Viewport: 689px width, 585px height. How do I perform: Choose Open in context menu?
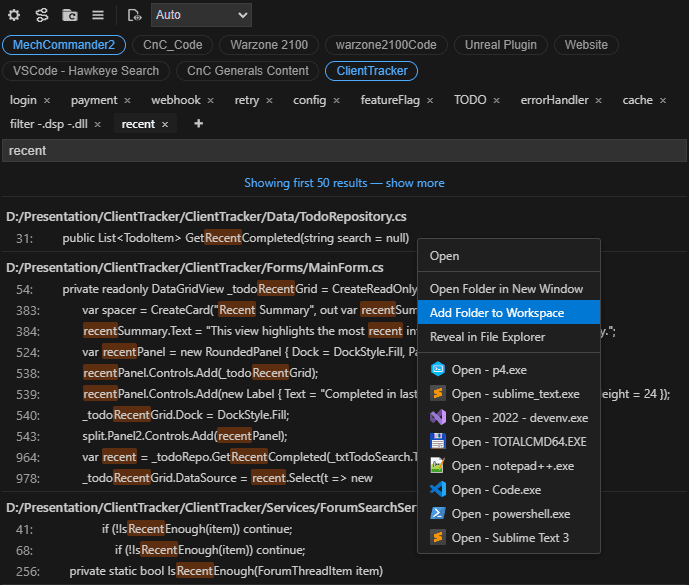pyautogui.click(x=509, y=256)
